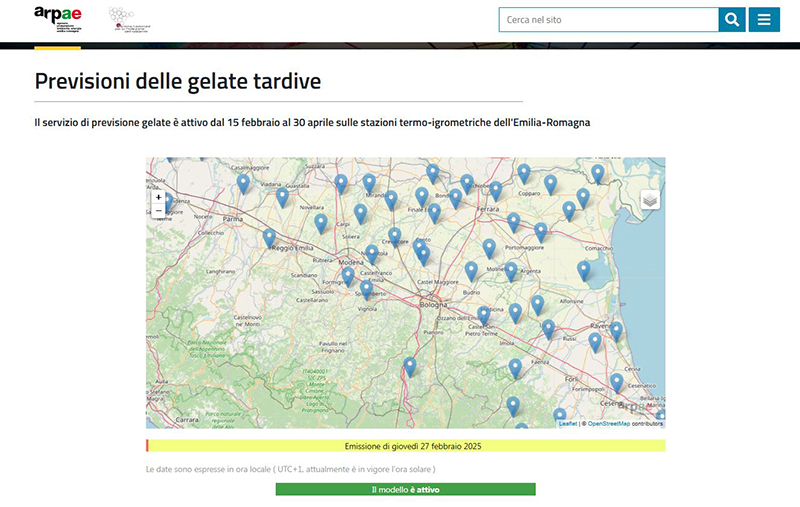This screenshot has height=507, width=800.
Task: Click the magnifying glass search button
Action: 732,19
